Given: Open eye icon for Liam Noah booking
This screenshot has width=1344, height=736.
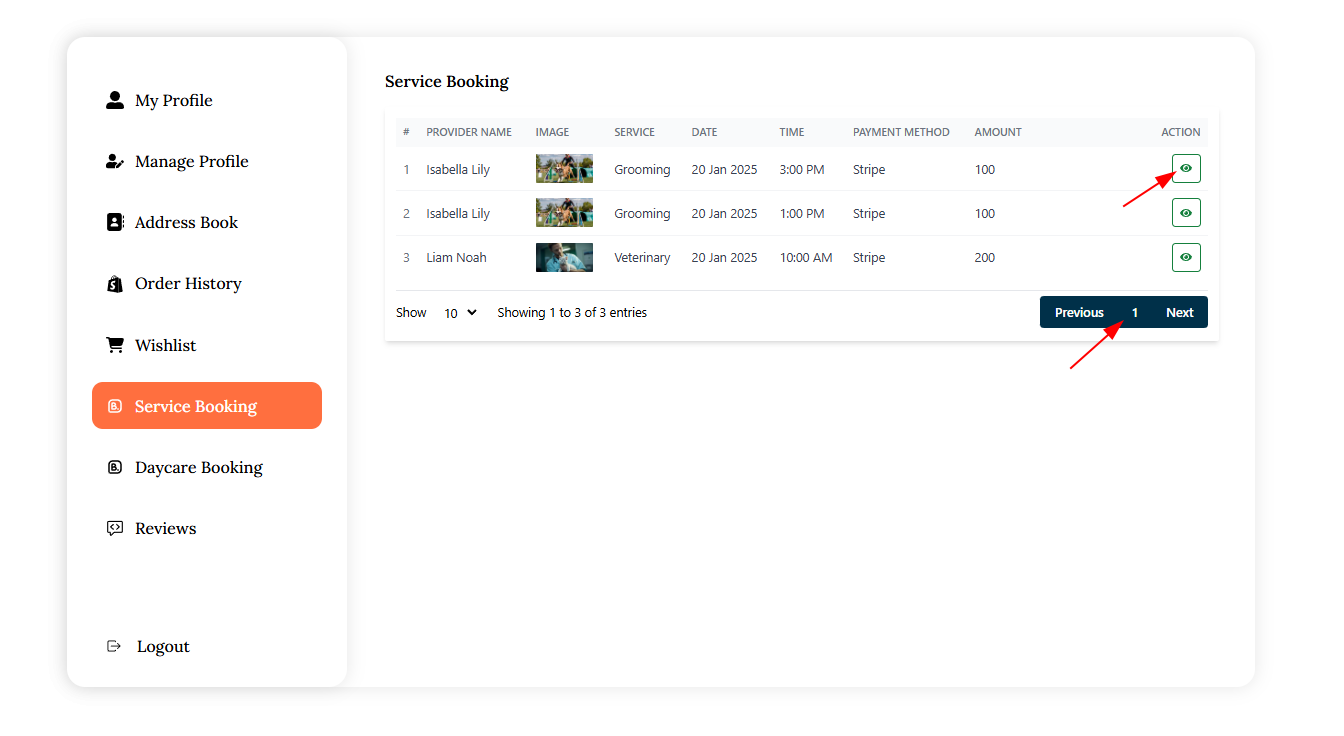Looking at the screenshot, I should tap(1186, 257).
